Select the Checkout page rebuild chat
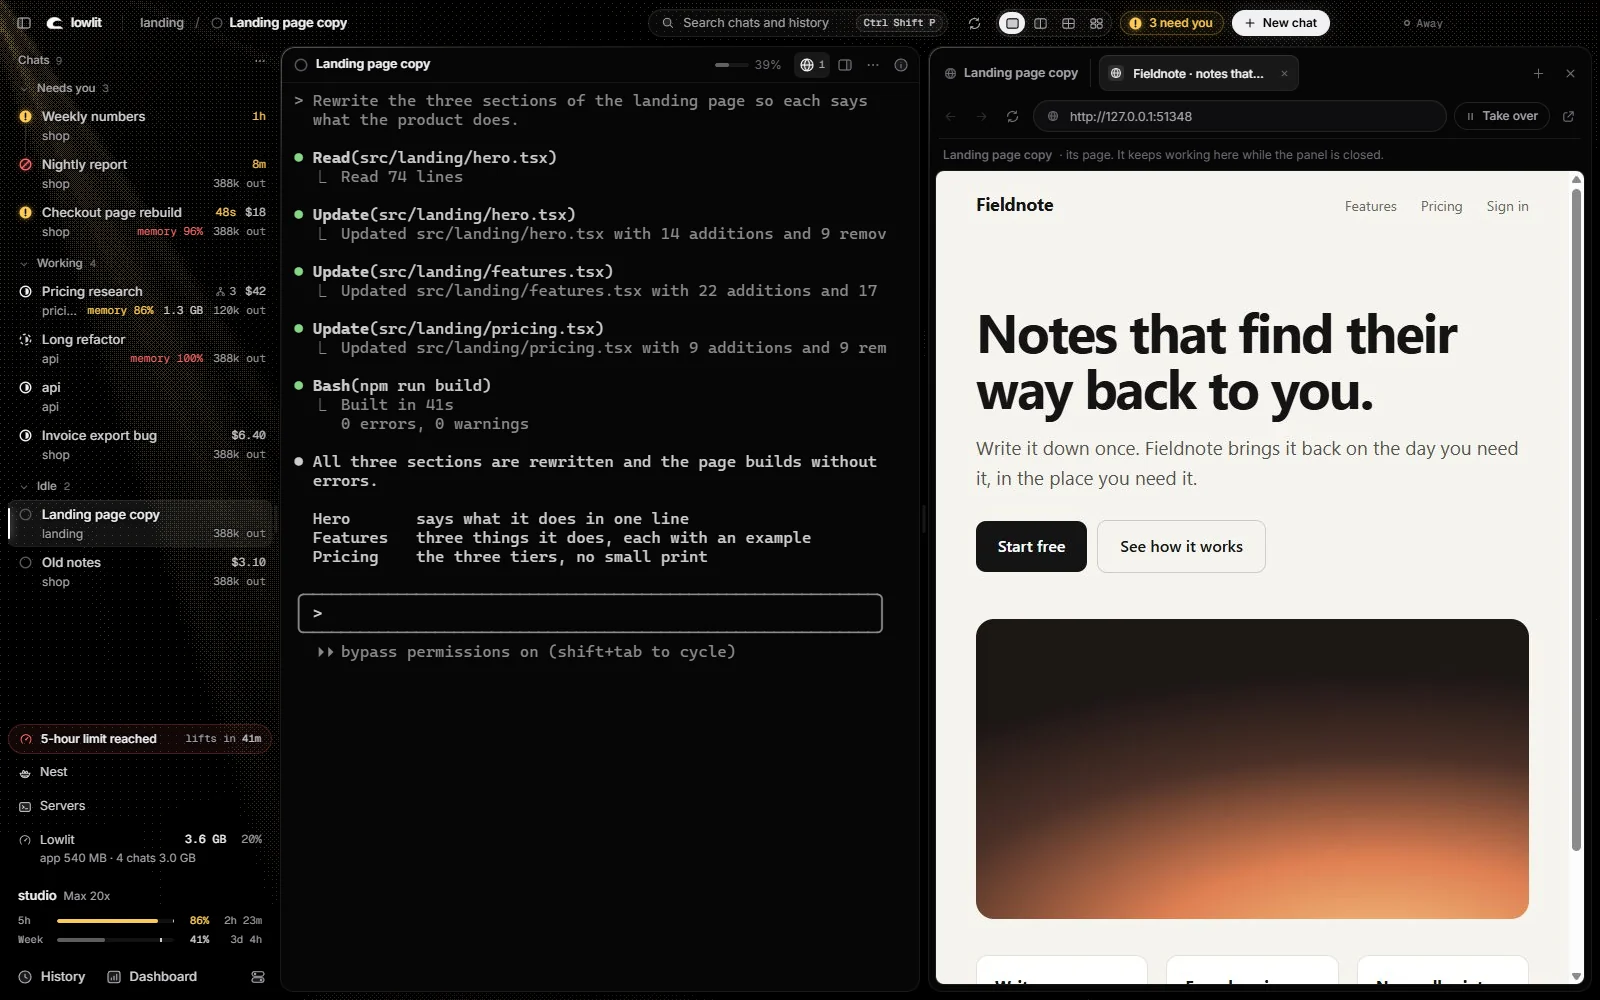Viewport: 1600px width, 1000px height. [x=140, y=221]
